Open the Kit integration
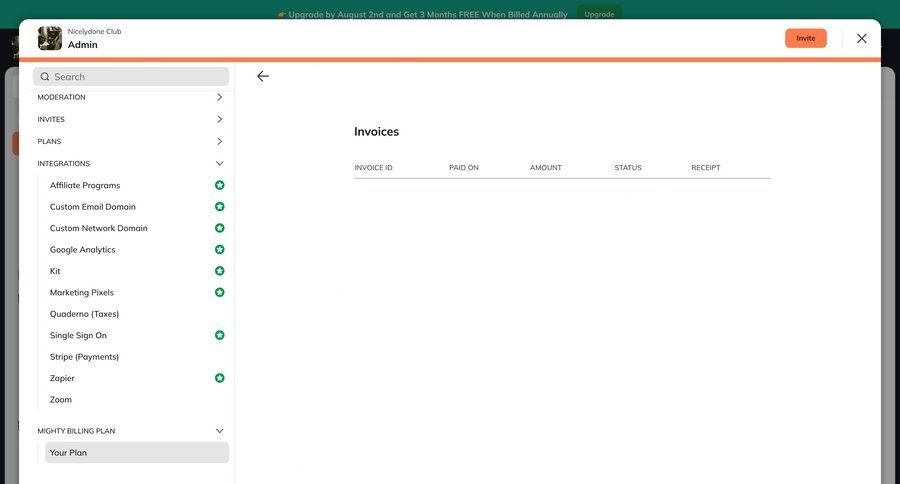This screenshot has height=484, width=900. [x=55, y=271]
